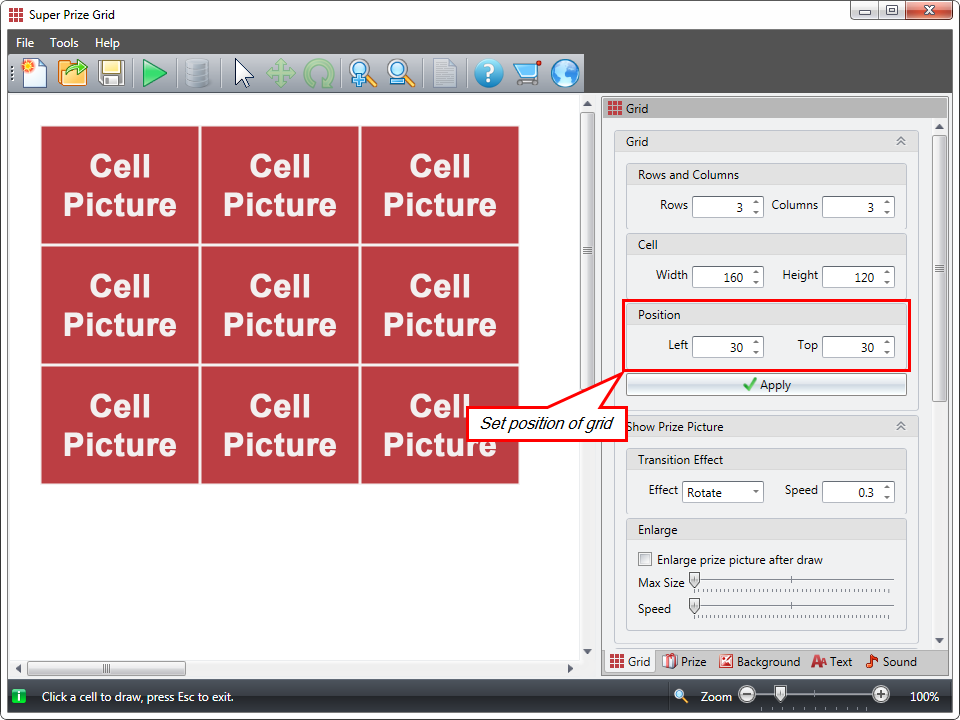Enable 'Enlarge prize picture after draw' checkbox
960x720 pixels.
[x=645, y=560]
